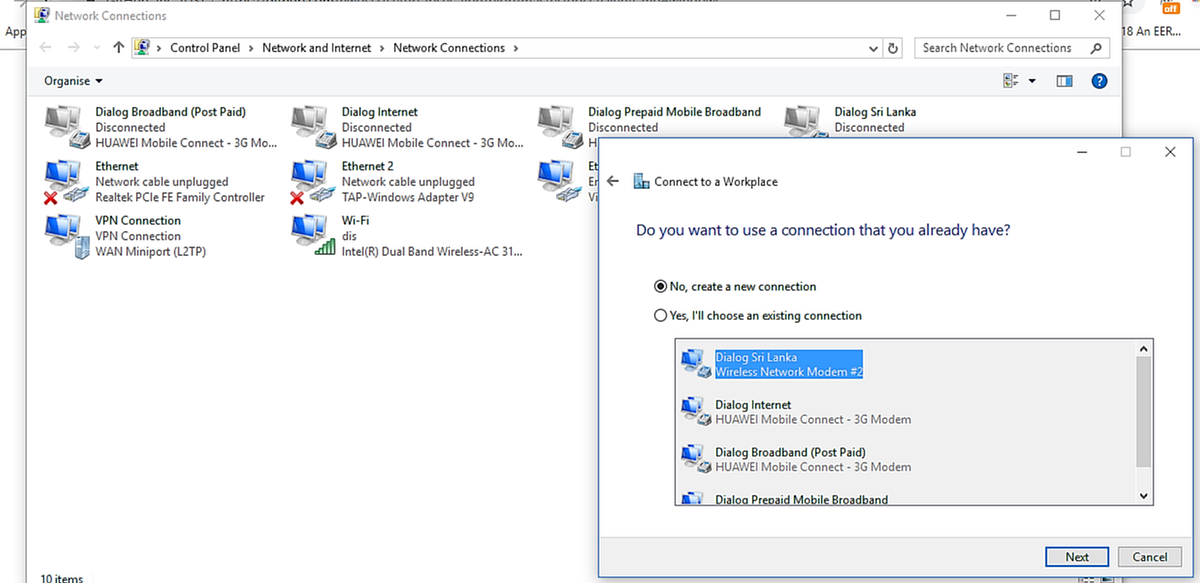Screen dimensions: 1200x583
Task: Open the Dialog Broadband (Post Paid) connection icon
Action: coord(67,127)
